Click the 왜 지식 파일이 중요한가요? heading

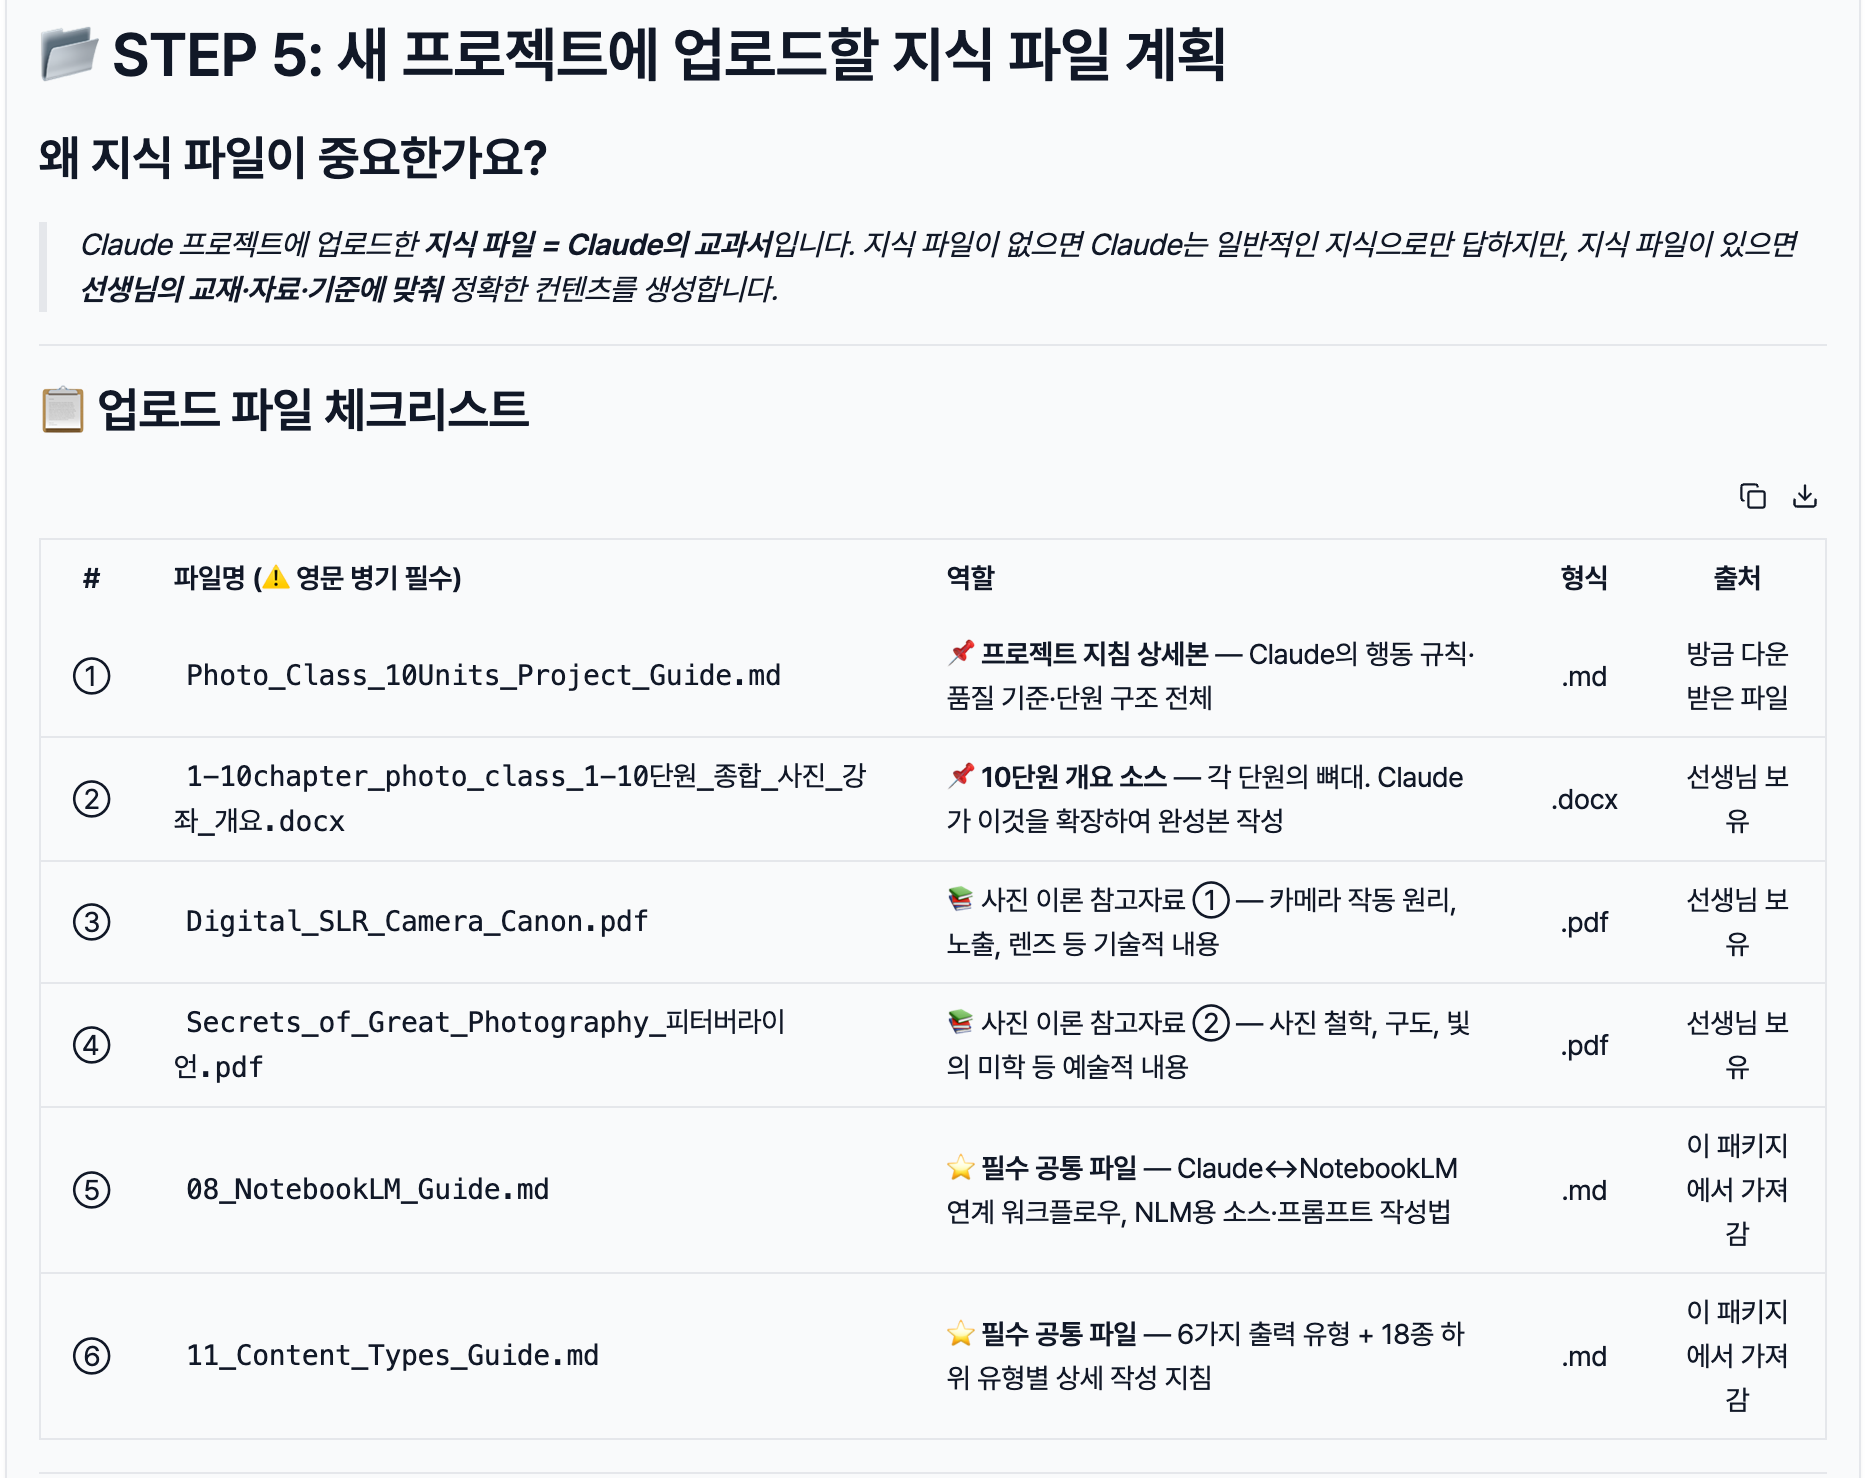pyautogui.click(x=293, y=158)
